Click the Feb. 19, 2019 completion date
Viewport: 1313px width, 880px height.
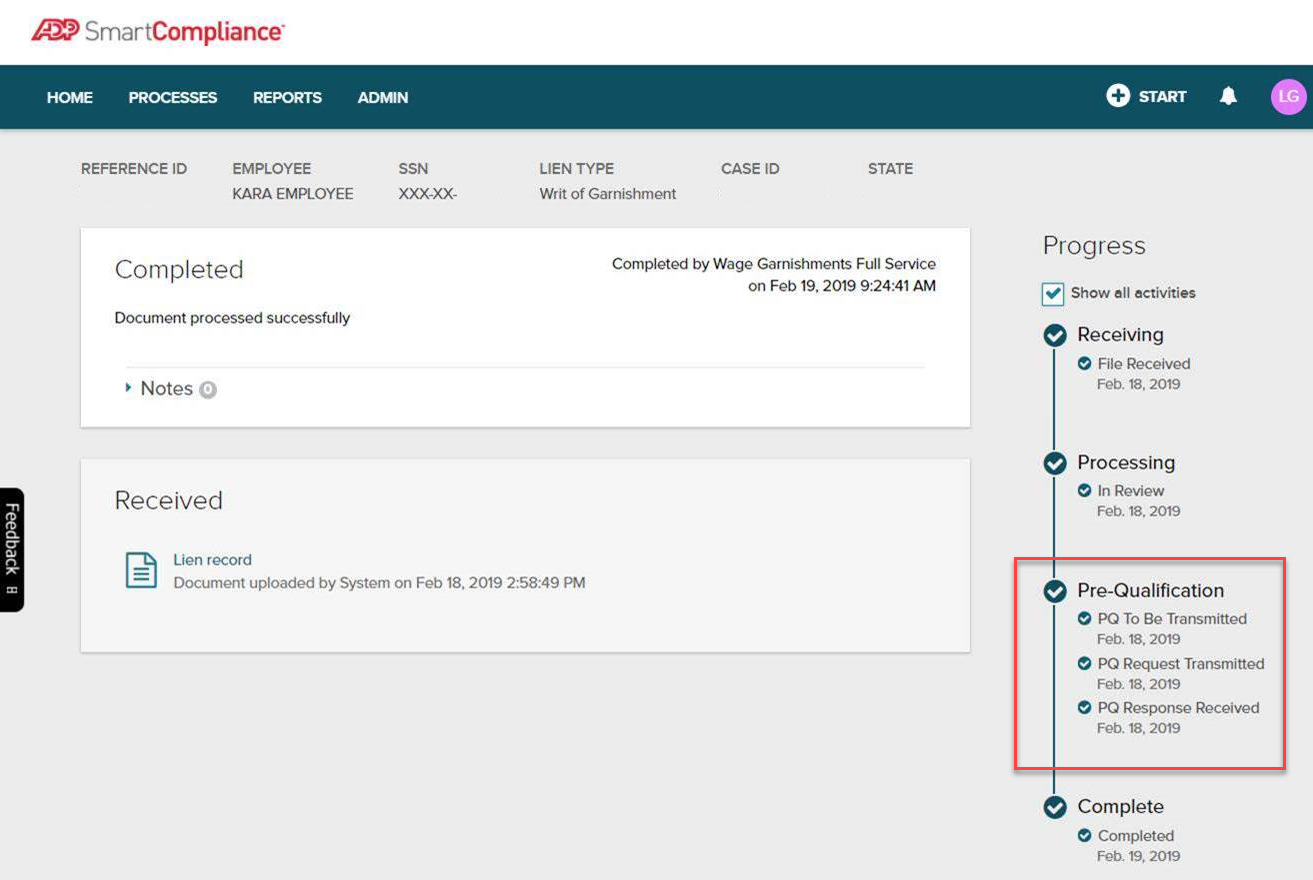pos(1138,856)
